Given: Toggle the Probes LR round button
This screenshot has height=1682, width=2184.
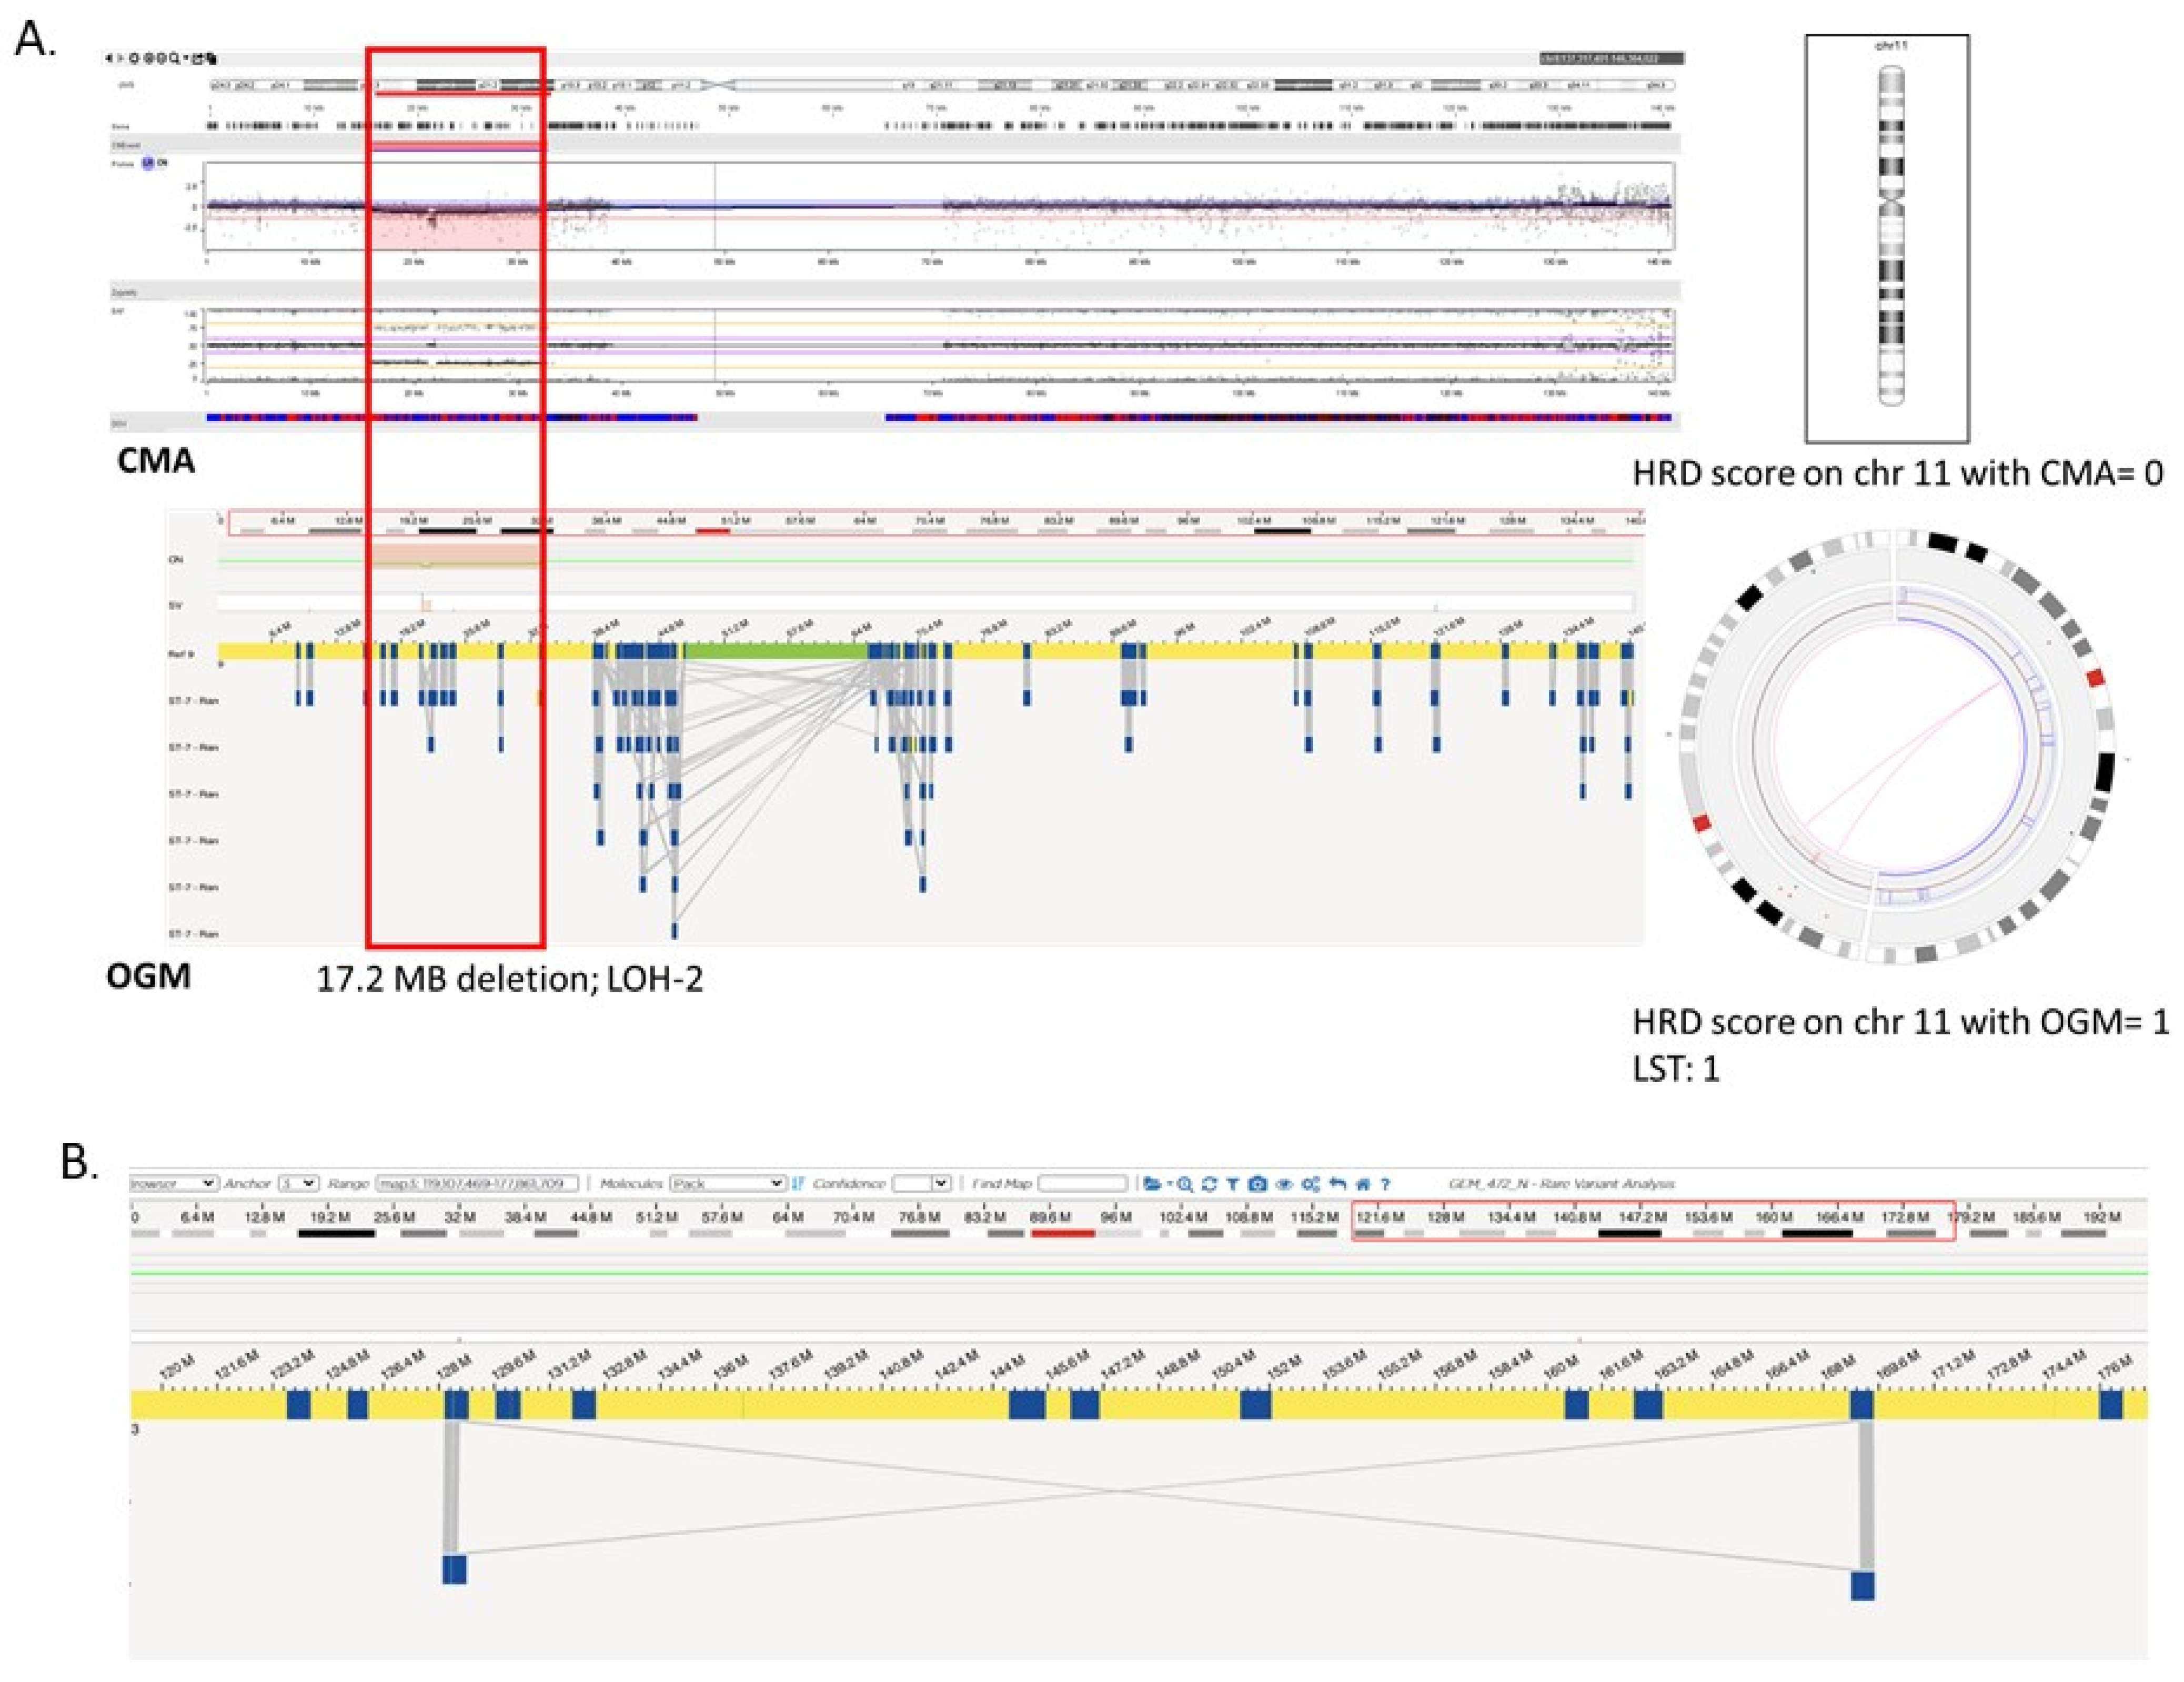Looking at the screenshot, I should 148,163.
